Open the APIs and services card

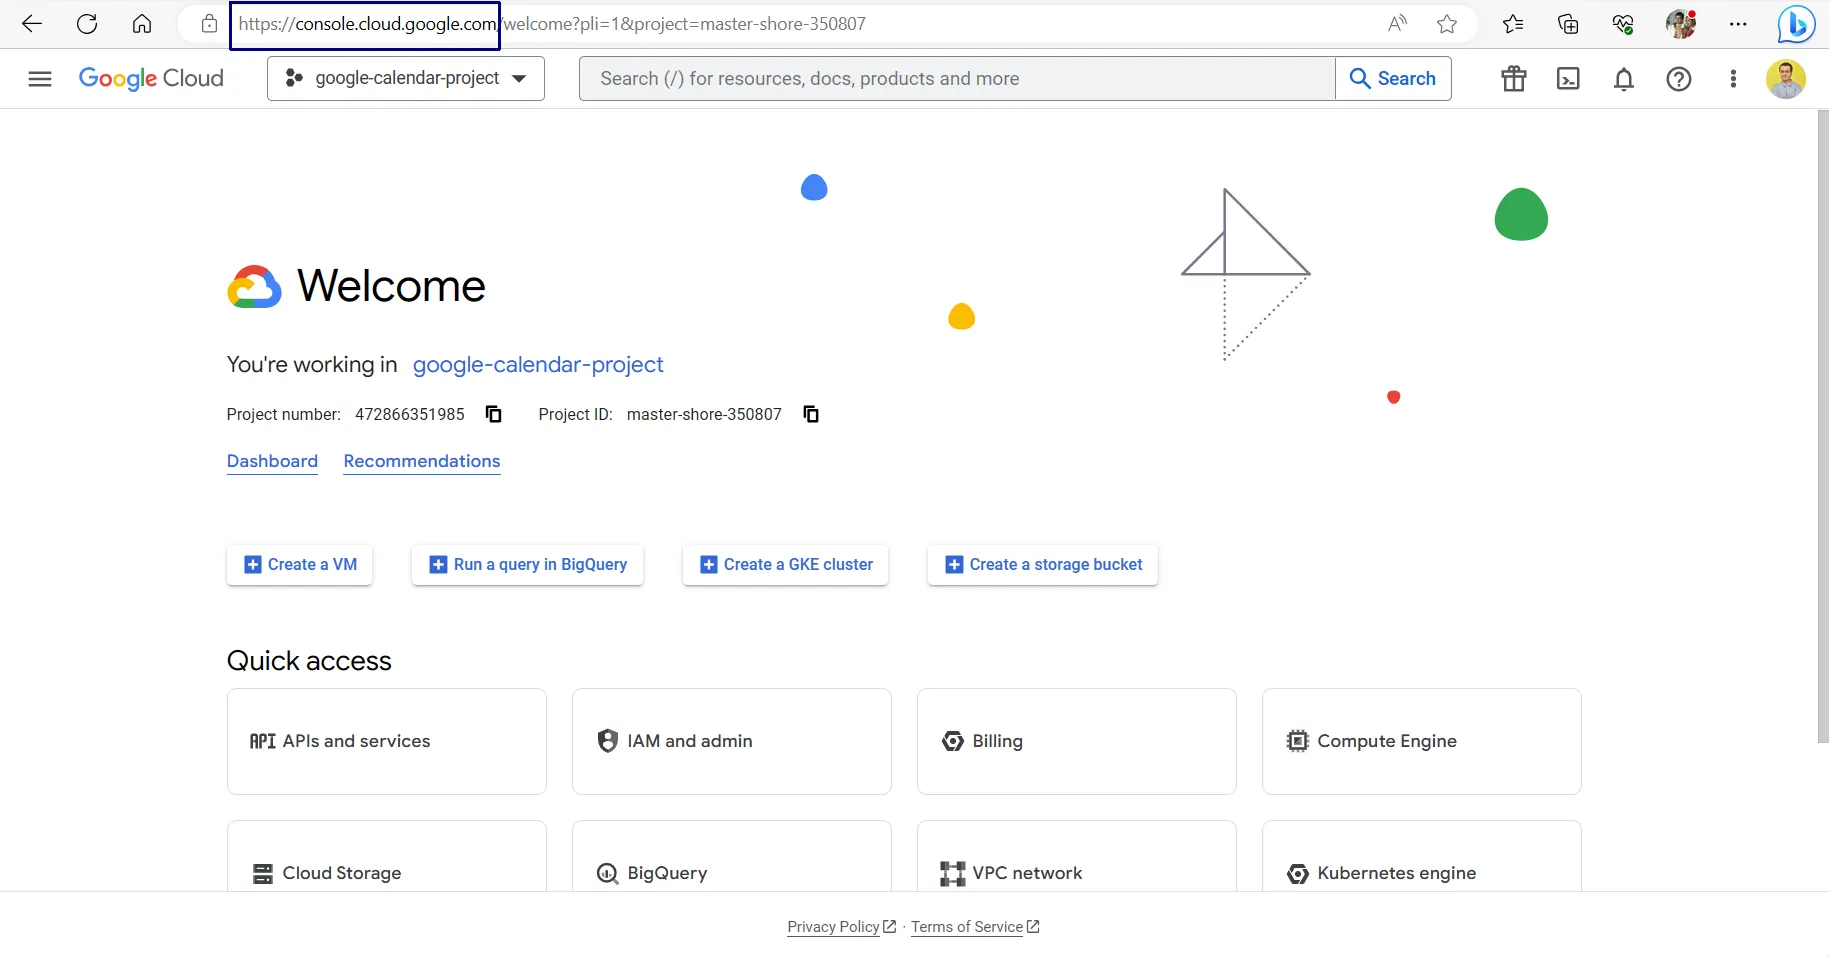coord(387,741)
